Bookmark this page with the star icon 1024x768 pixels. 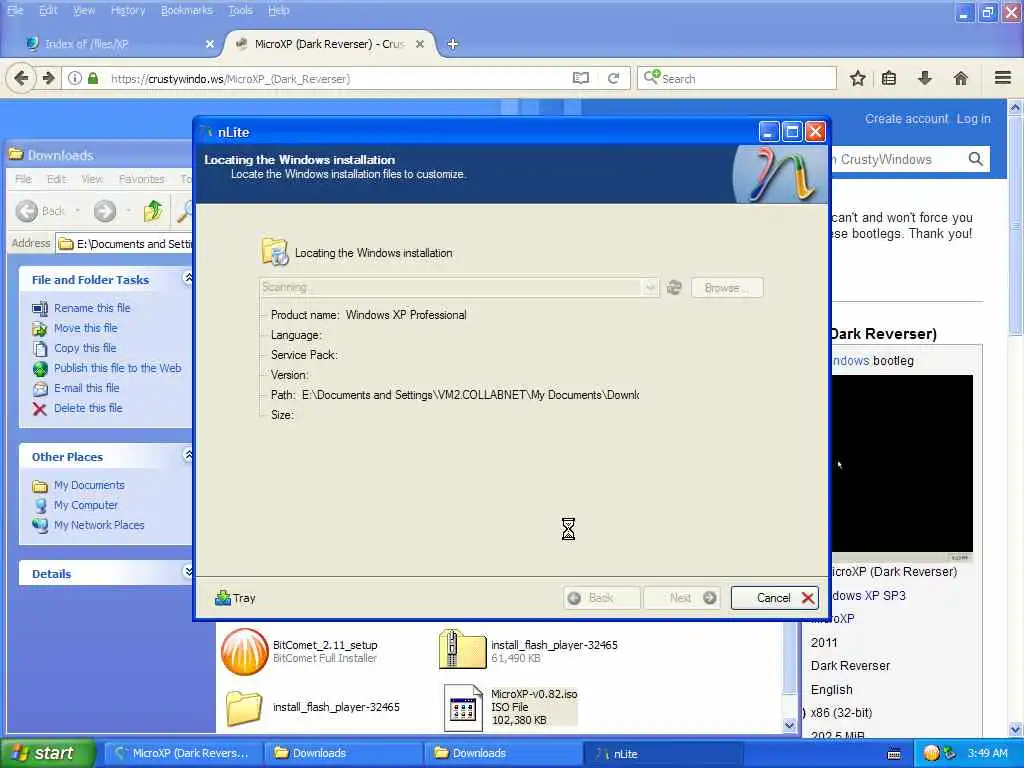(x=857, y=78)
